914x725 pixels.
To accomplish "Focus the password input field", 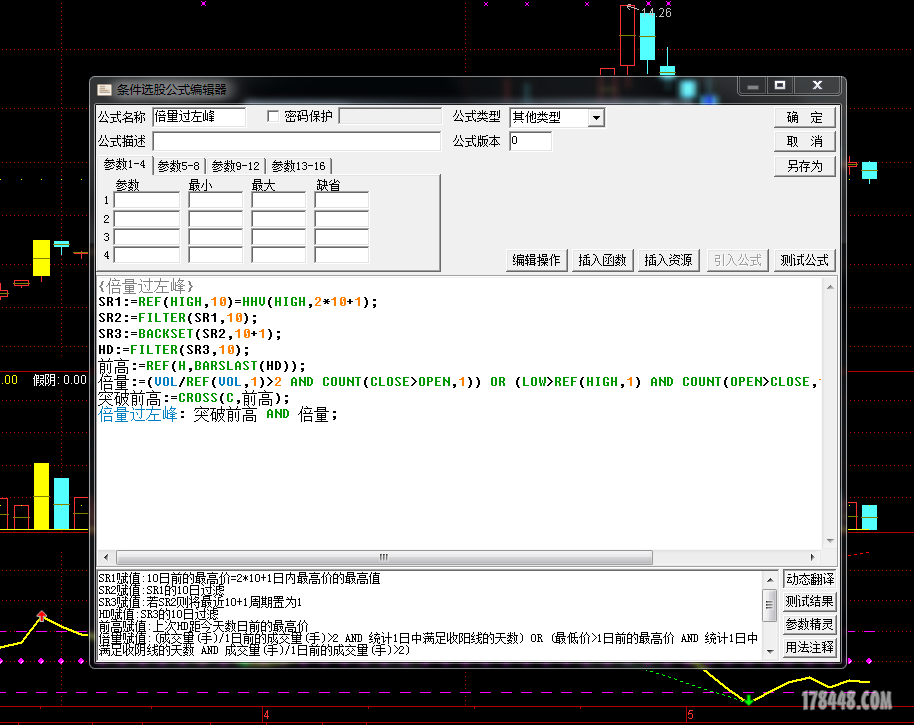I will (x=390, y=116).
